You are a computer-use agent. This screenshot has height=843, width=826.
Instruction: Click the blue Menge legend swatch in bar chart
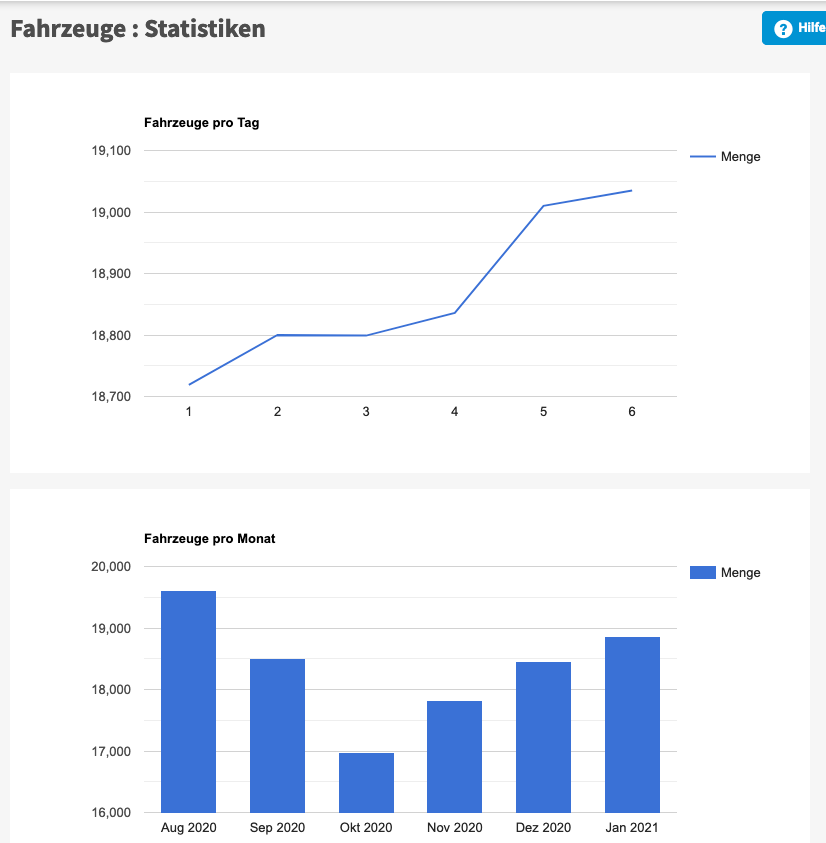[x=703, y=573]
